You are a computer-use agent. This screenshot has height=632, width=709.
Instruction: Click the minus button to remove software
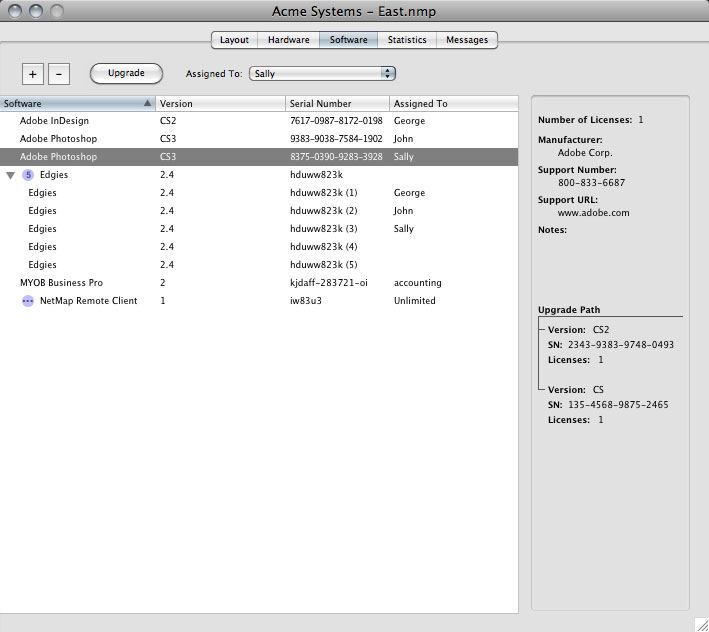59,74
